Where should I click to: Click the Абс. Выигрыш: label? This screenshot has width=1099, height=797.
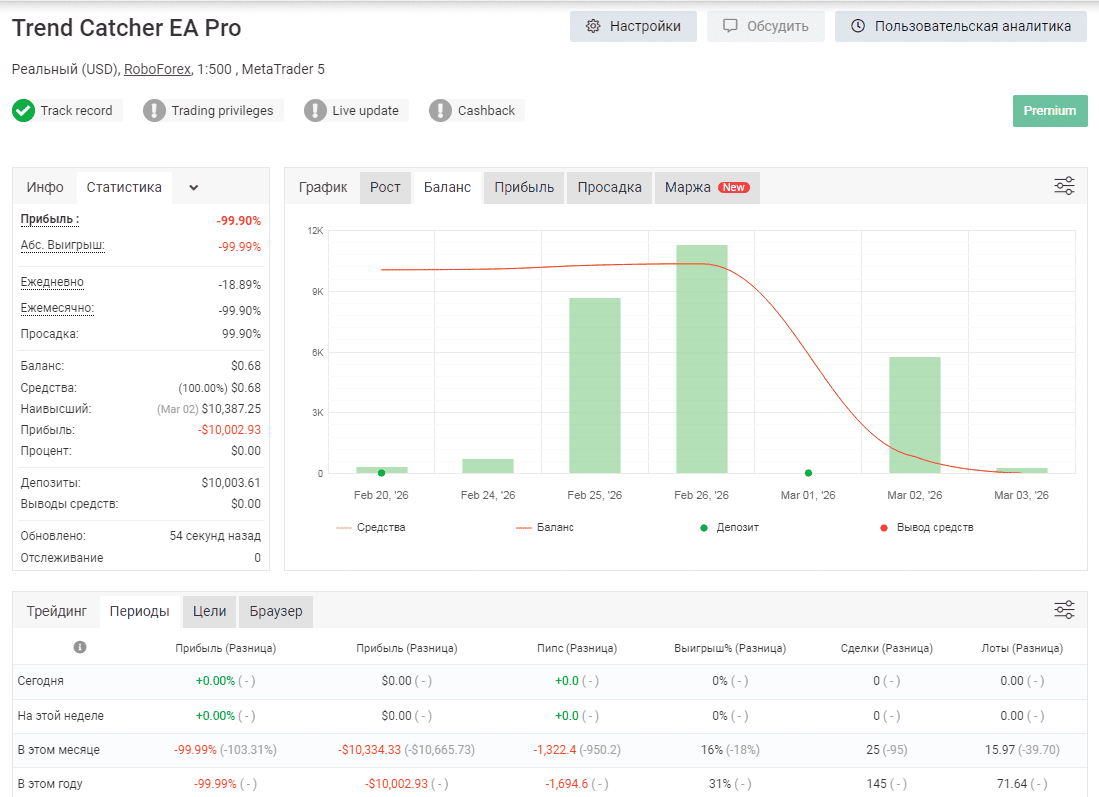pos(62,245)
